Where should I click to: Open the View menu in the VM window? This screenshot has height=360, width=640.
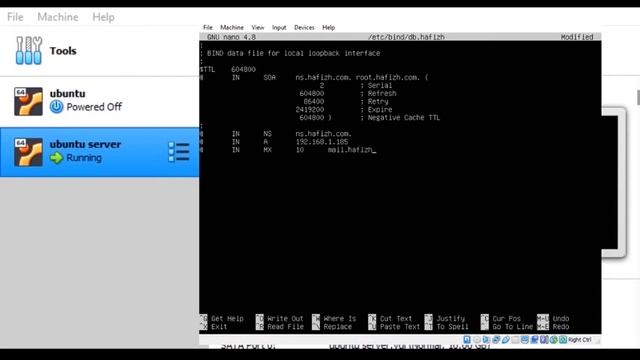258,27
